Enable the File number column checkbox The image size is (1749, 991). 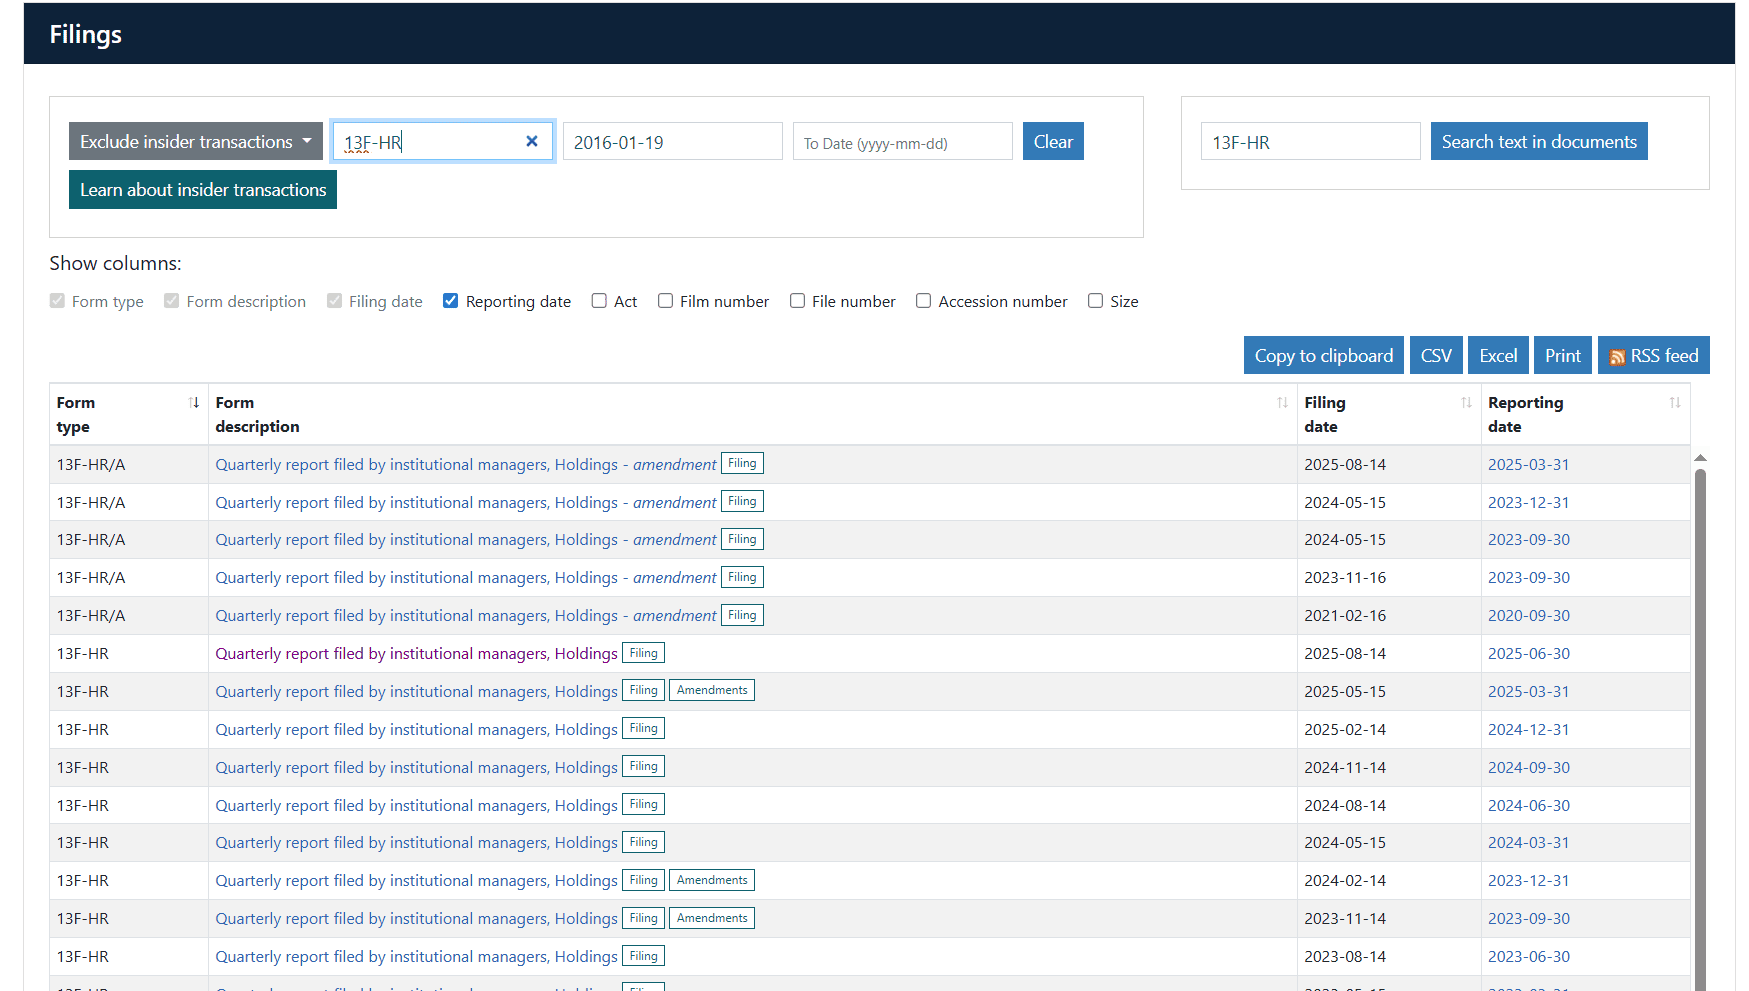[797, 301]
